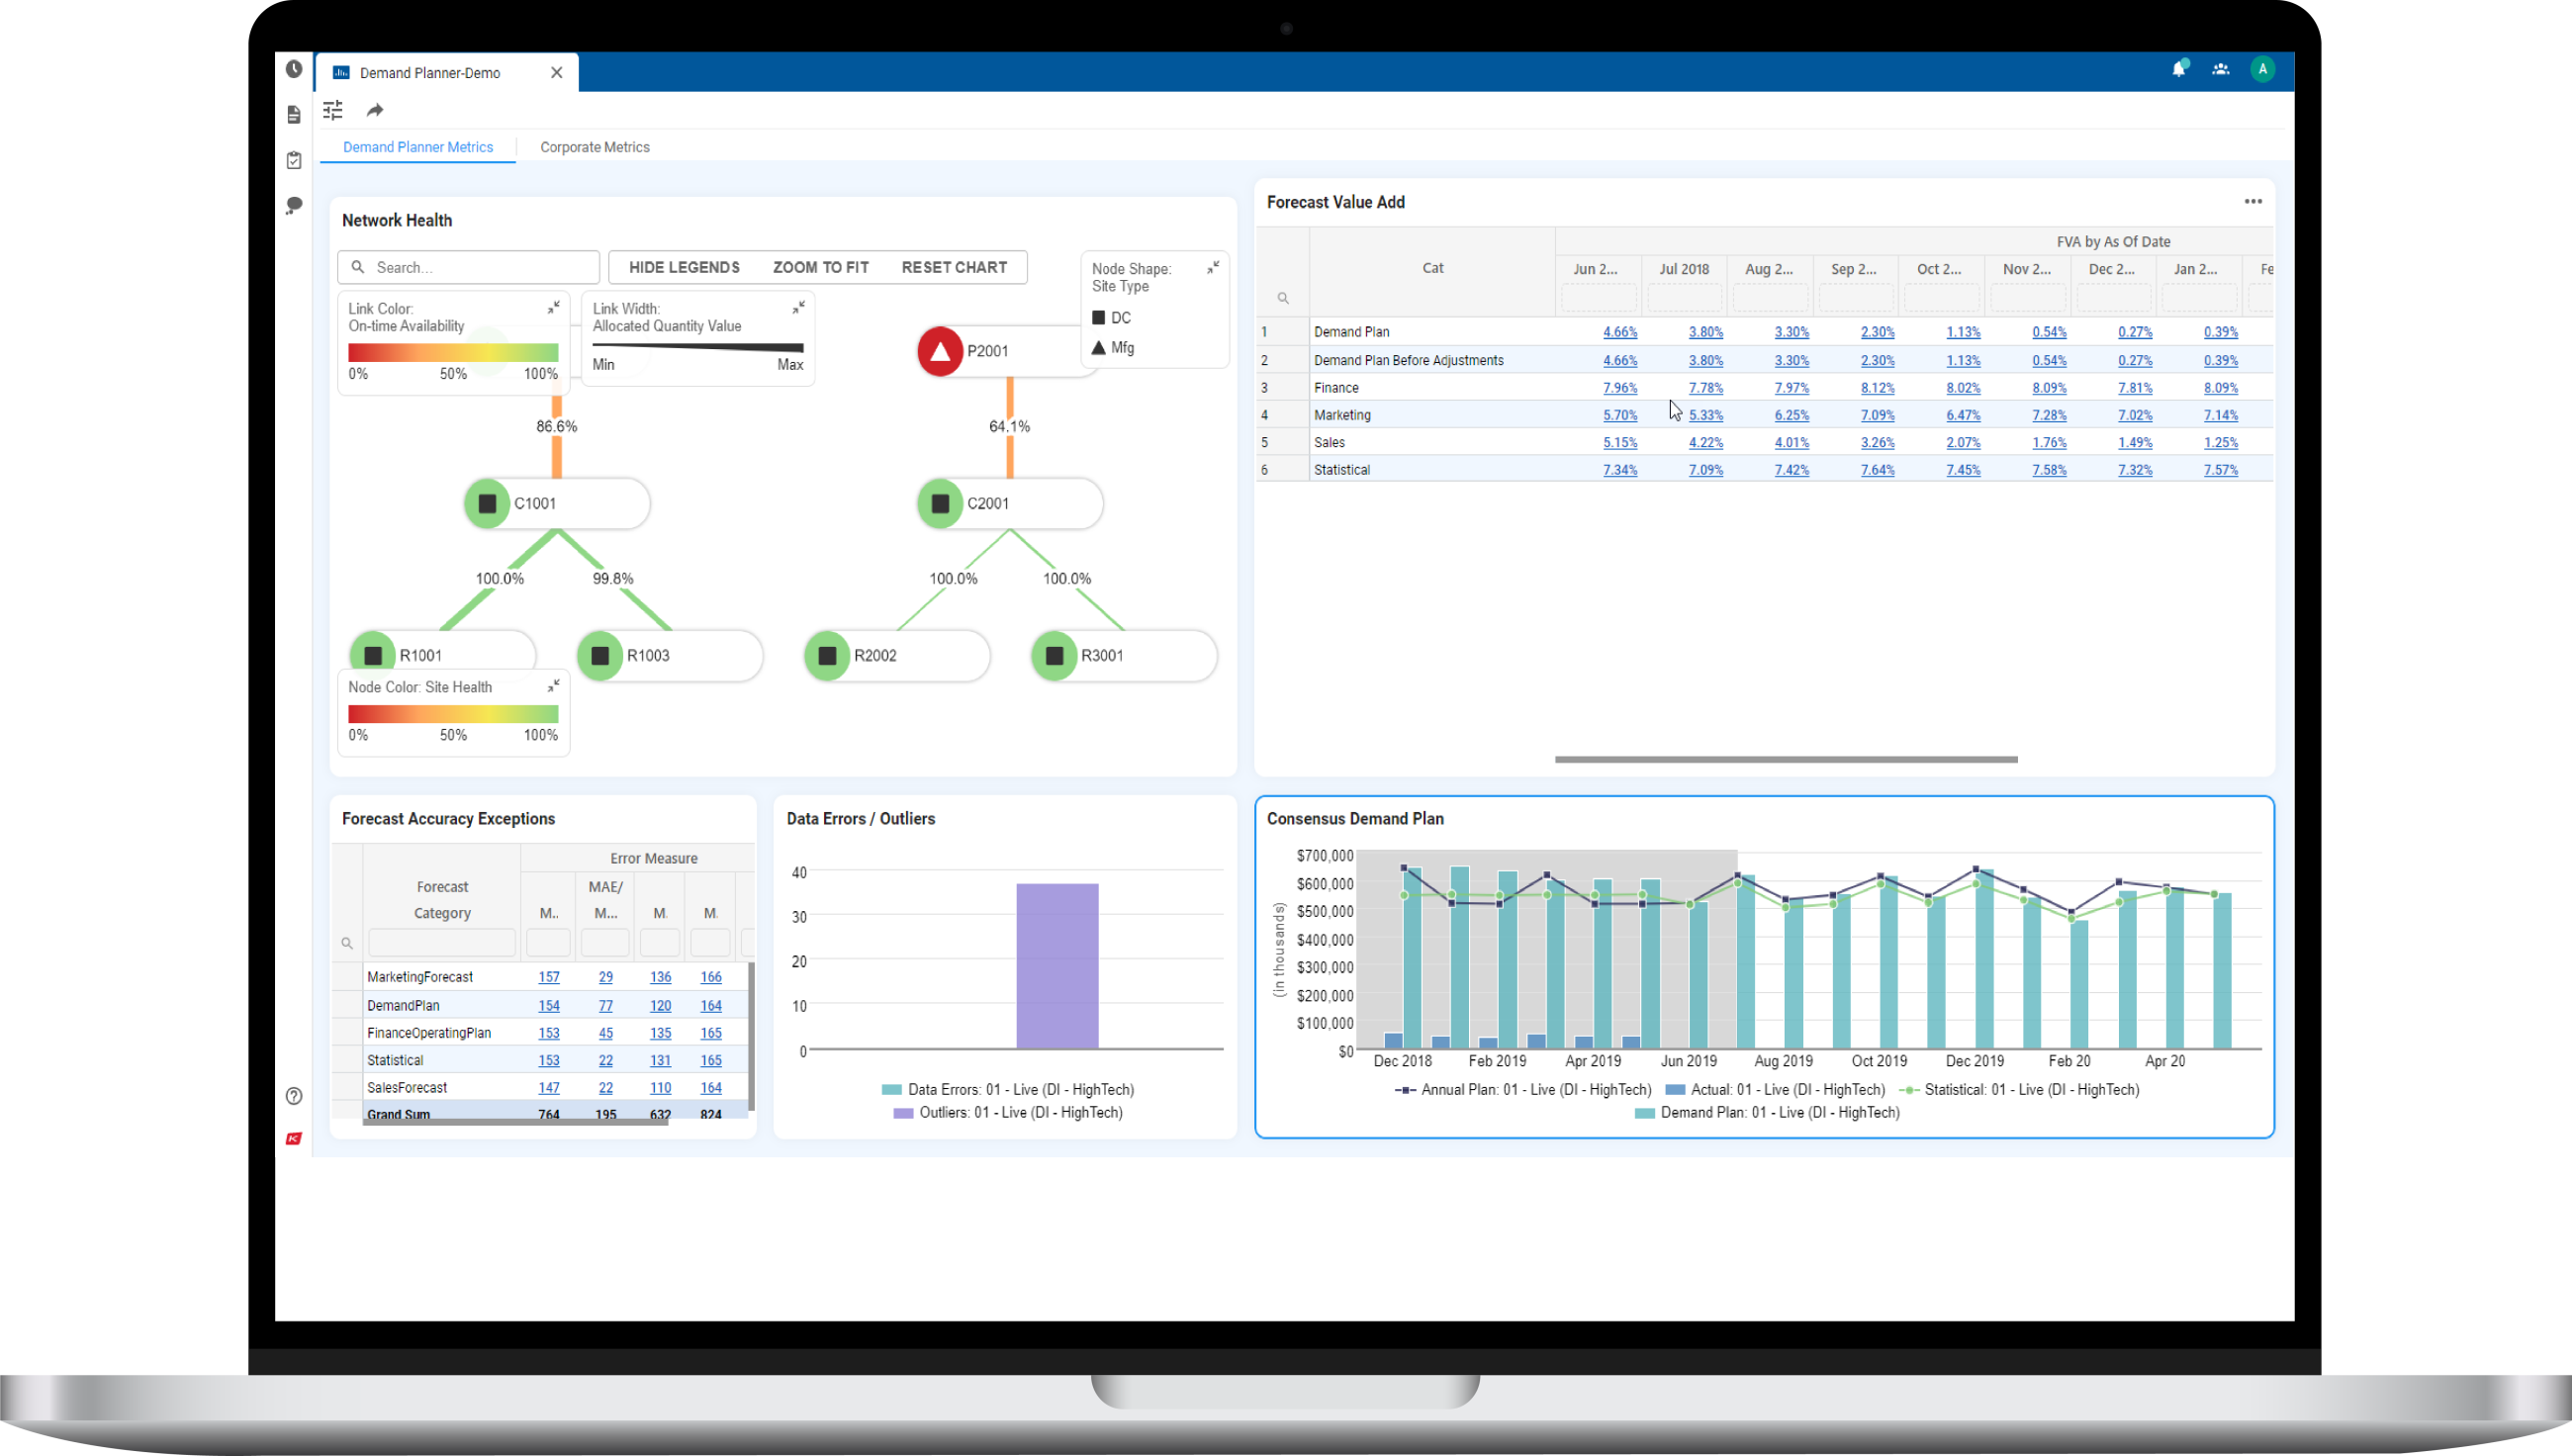Collapse the Link Color legend
The height and width of the screenshot is (1456, 2572).
[553, 308]
